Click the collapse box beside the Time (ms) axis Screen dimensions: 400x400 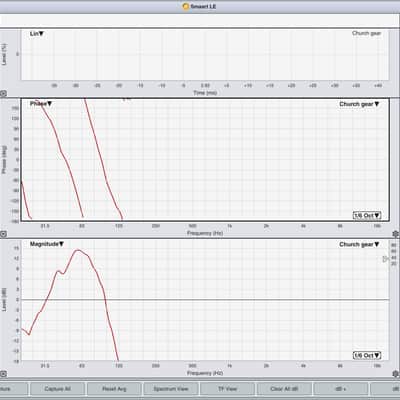pos(3,94)
